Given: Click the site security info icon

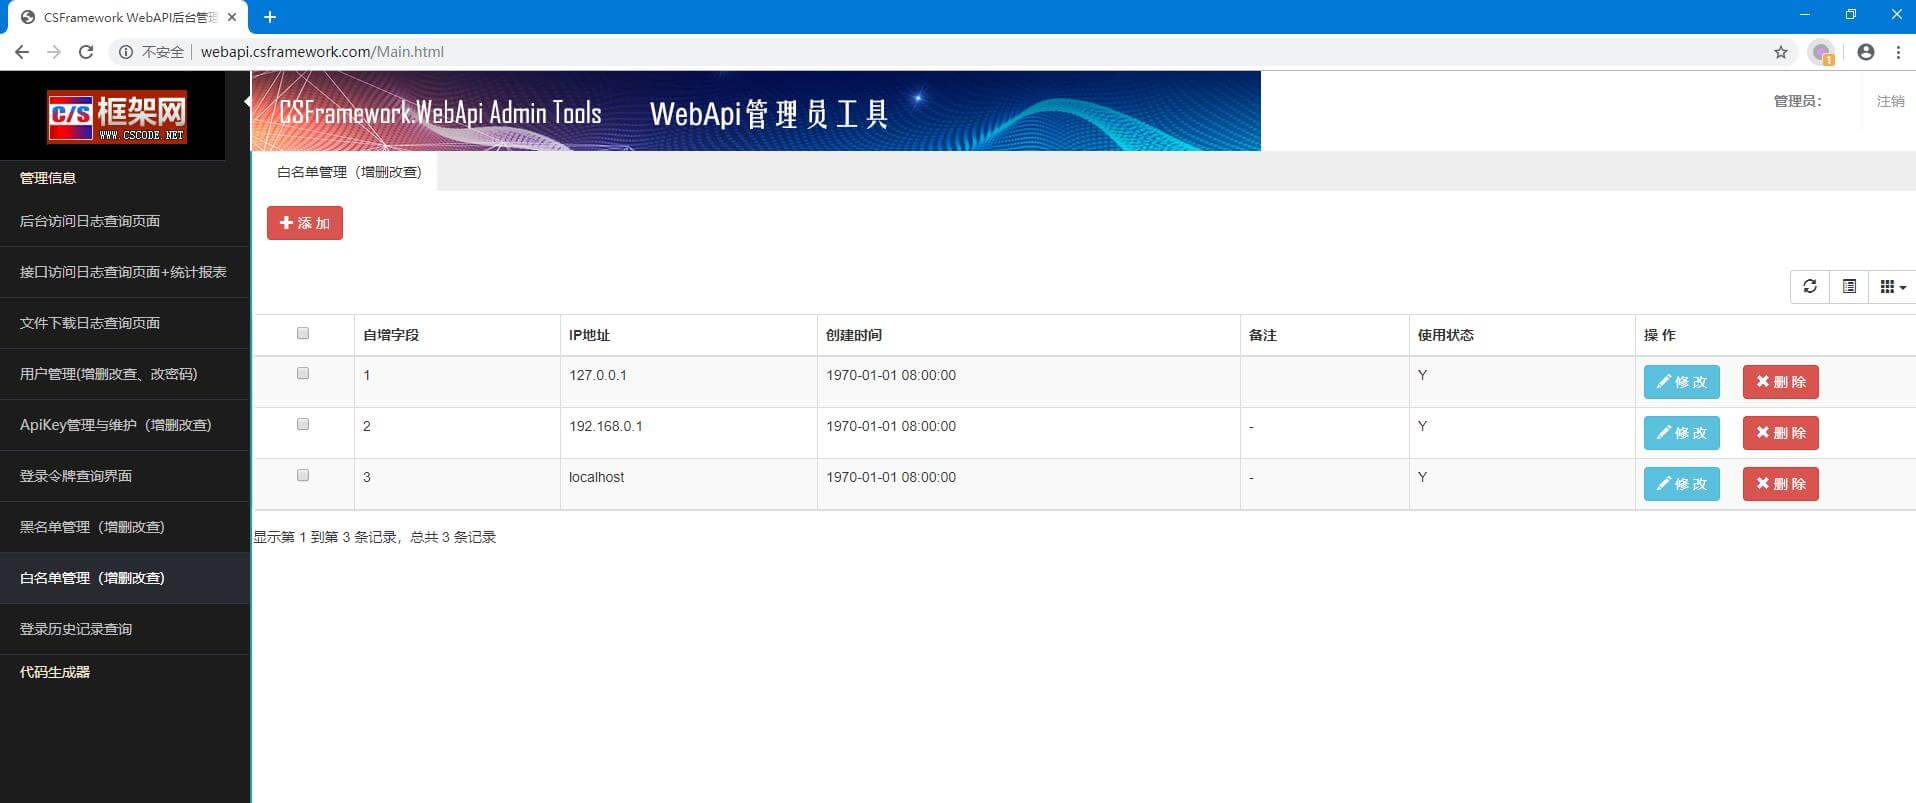Looking at the screenshot, I should 126,52.
